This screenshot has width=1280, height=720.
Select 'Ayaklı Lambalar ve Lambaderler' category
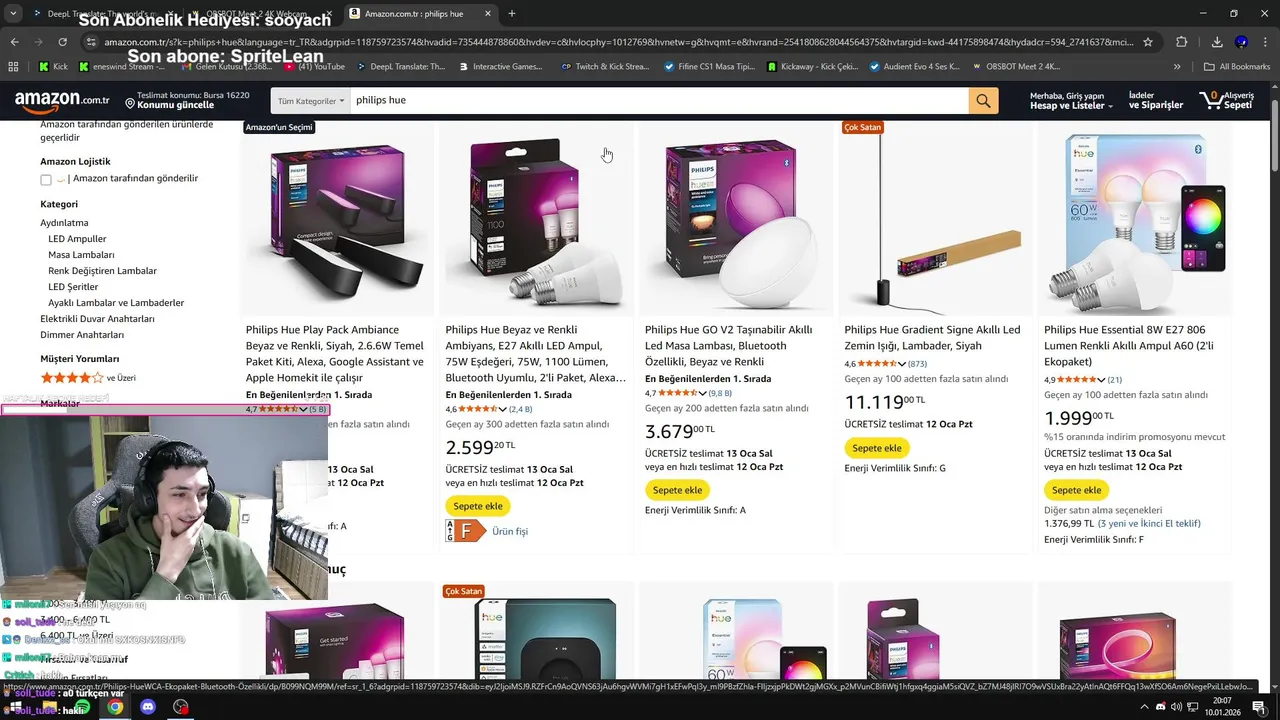[x=116, y=303]
